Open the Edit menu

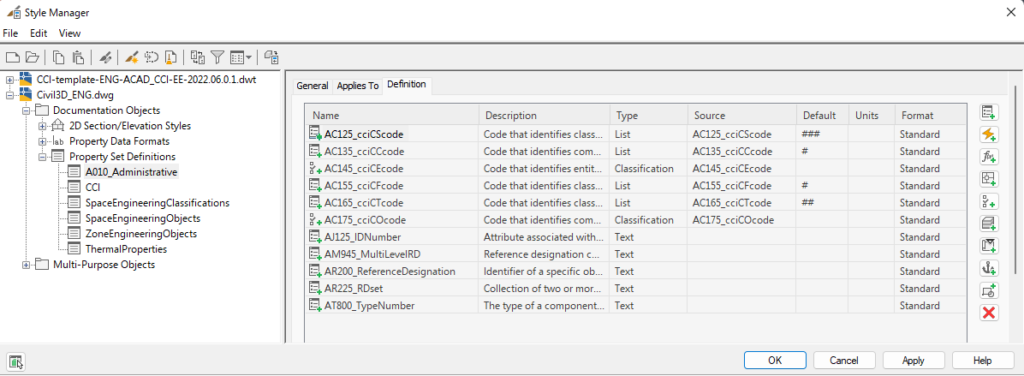point(39,33)
